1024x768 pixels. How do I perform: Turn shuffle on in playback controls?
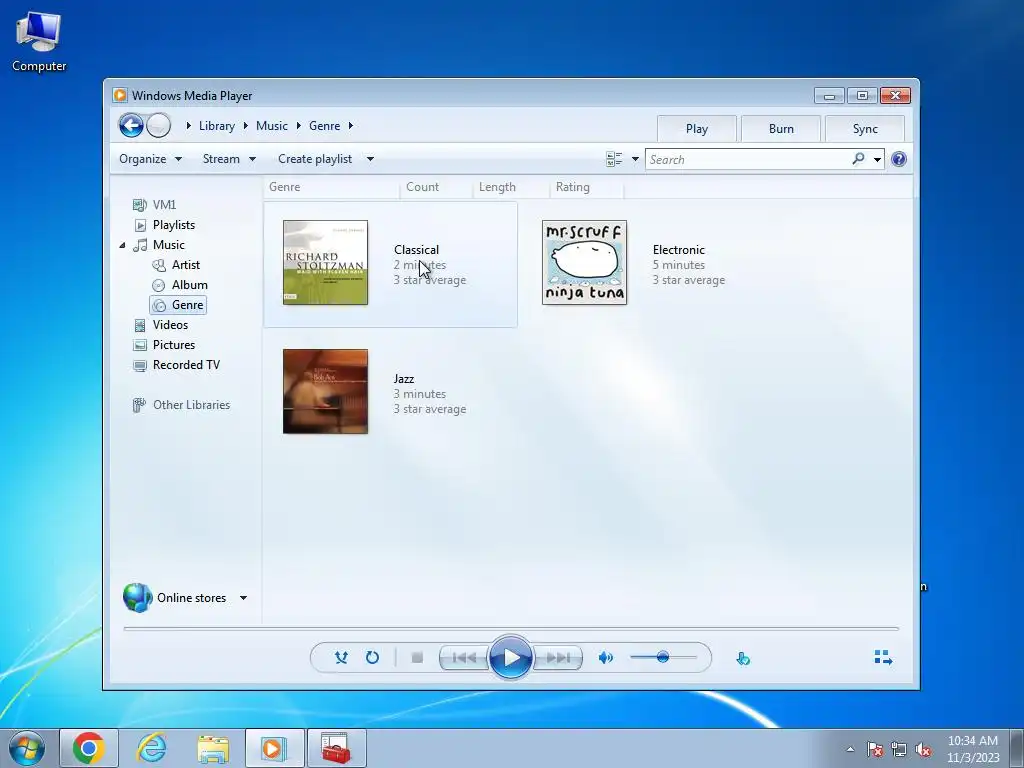coord(341,658)
